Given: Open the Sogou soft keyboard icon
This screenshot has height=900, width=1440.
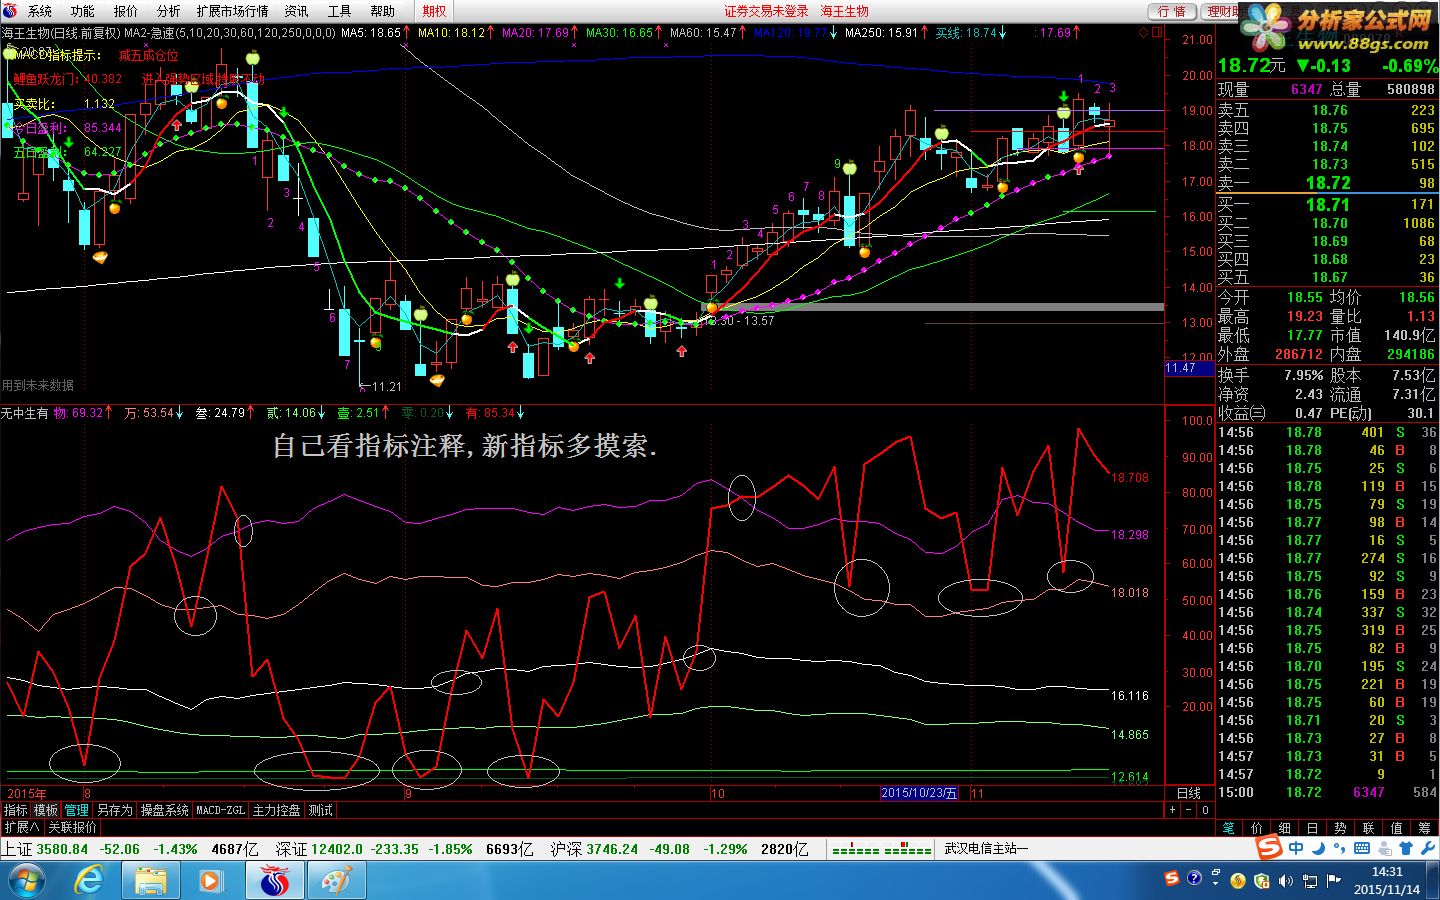Looking at the screenshot, I should click(x=1362, y=848).
